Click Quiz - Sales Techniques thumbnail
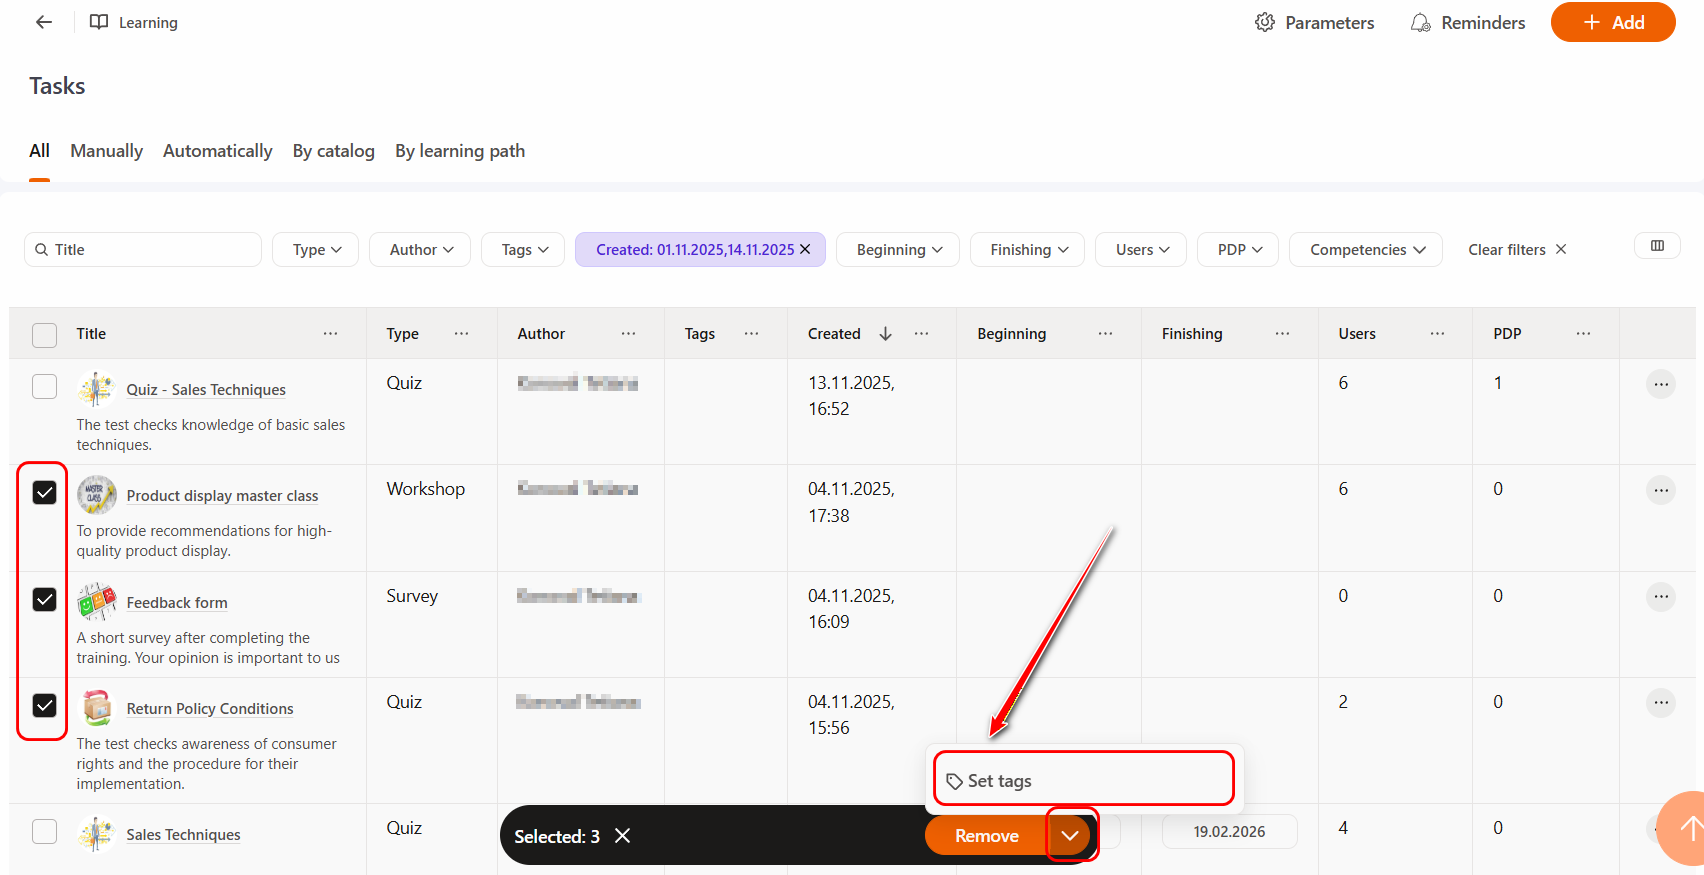 pos(96,389)
